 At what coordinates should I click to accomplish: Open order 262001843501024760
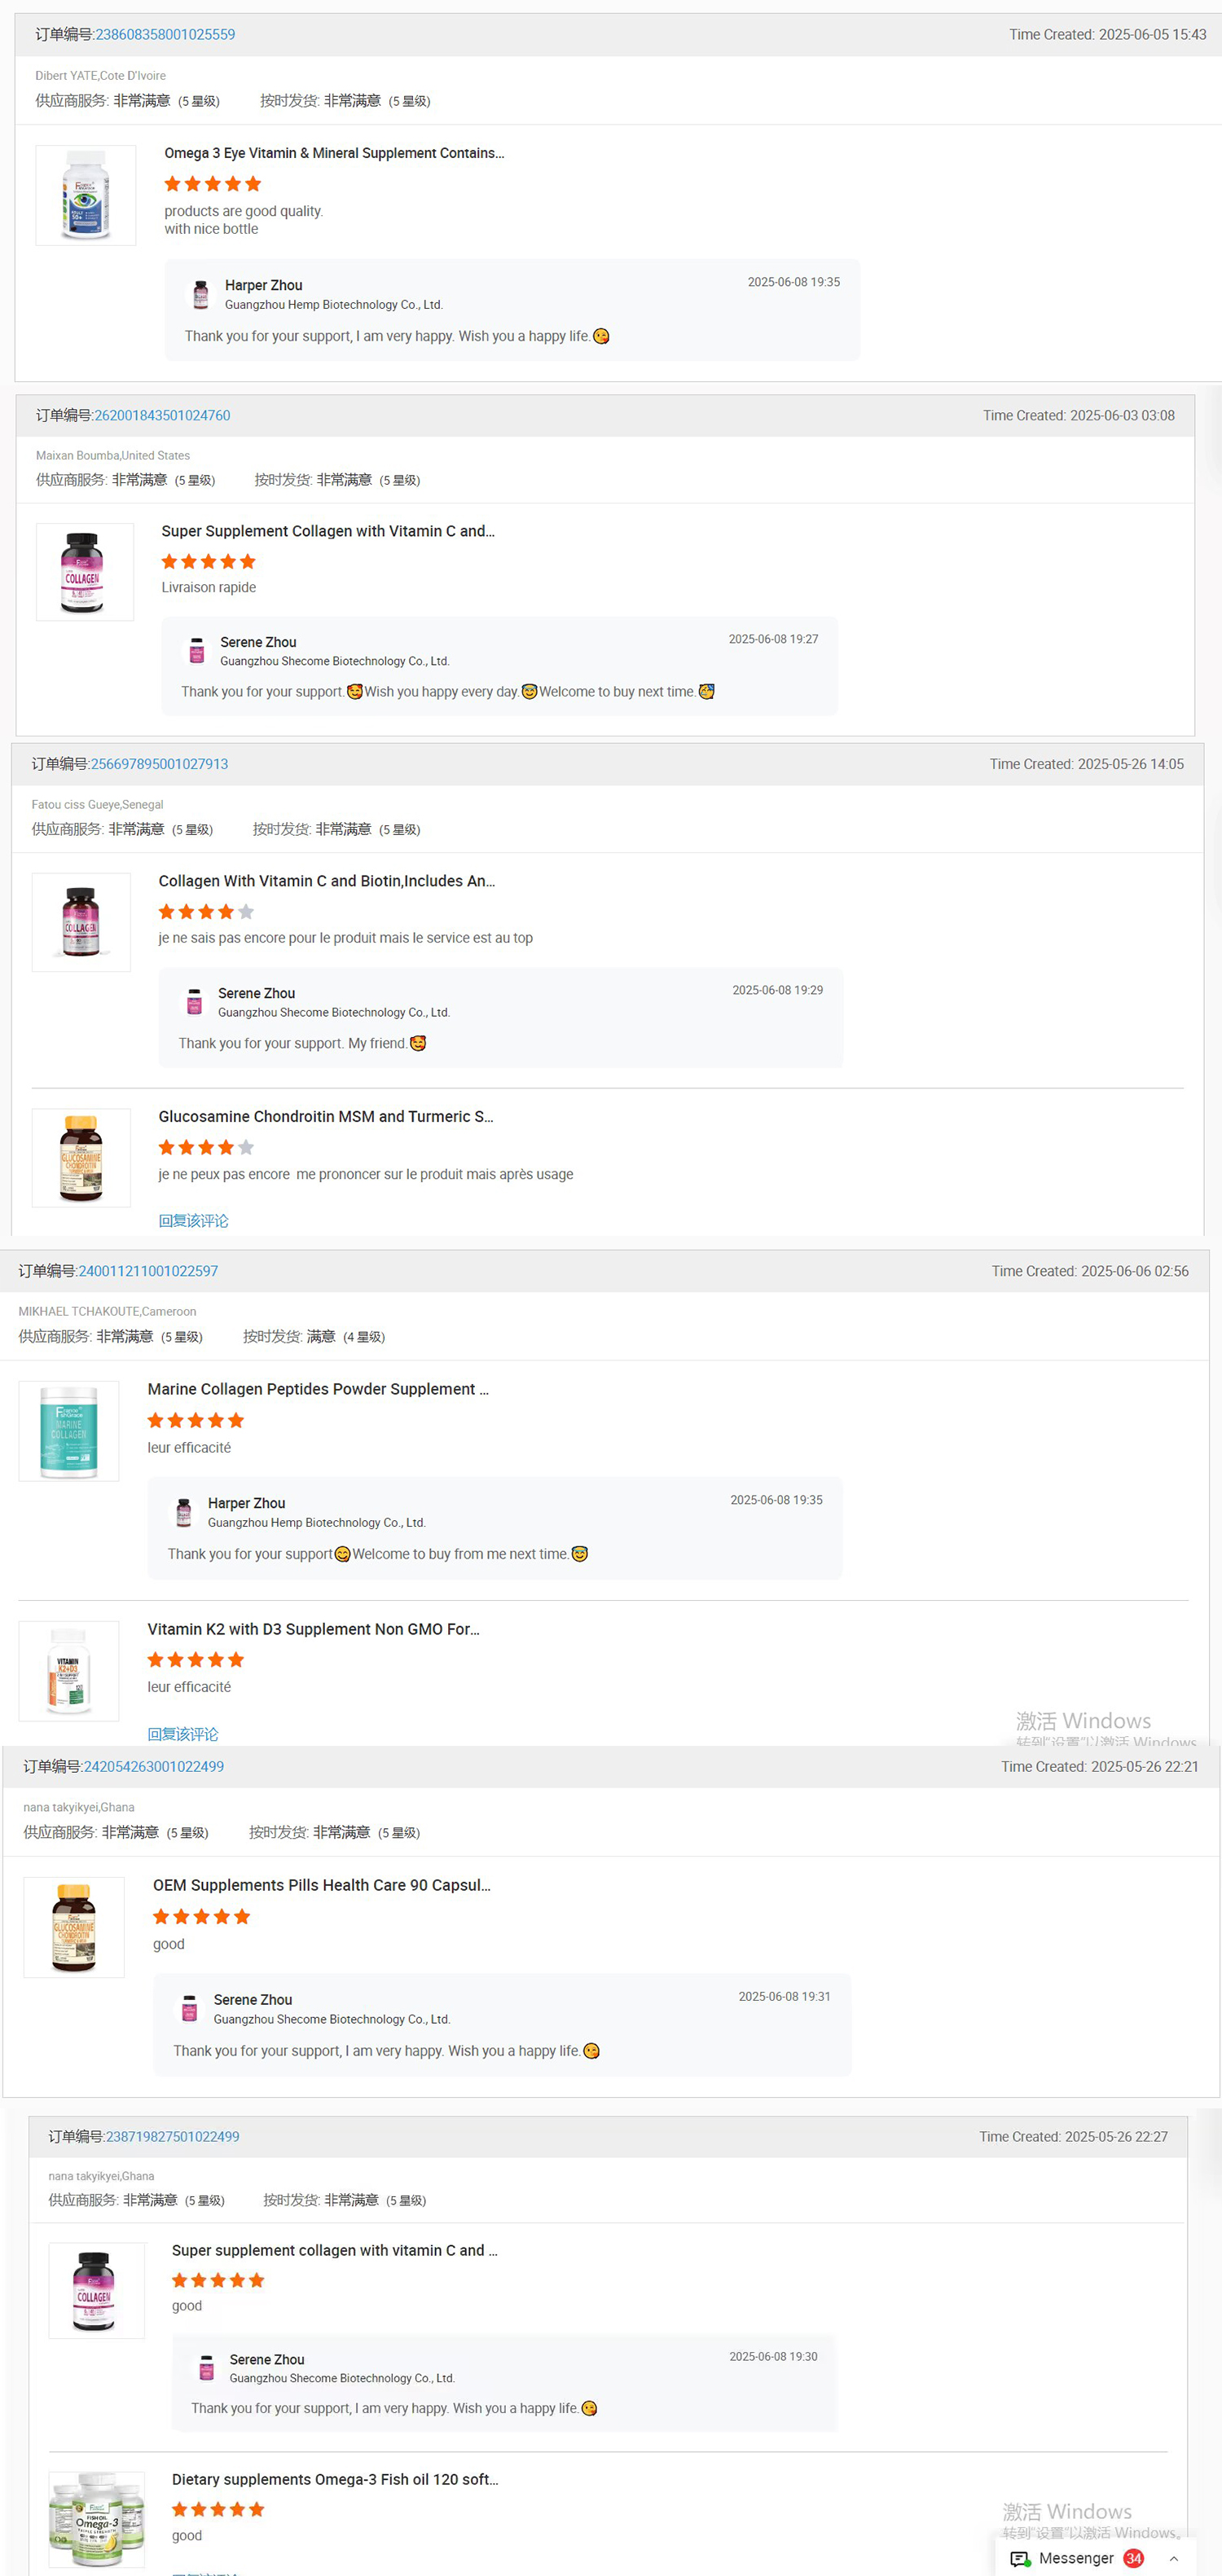click(x=162, y=414)
